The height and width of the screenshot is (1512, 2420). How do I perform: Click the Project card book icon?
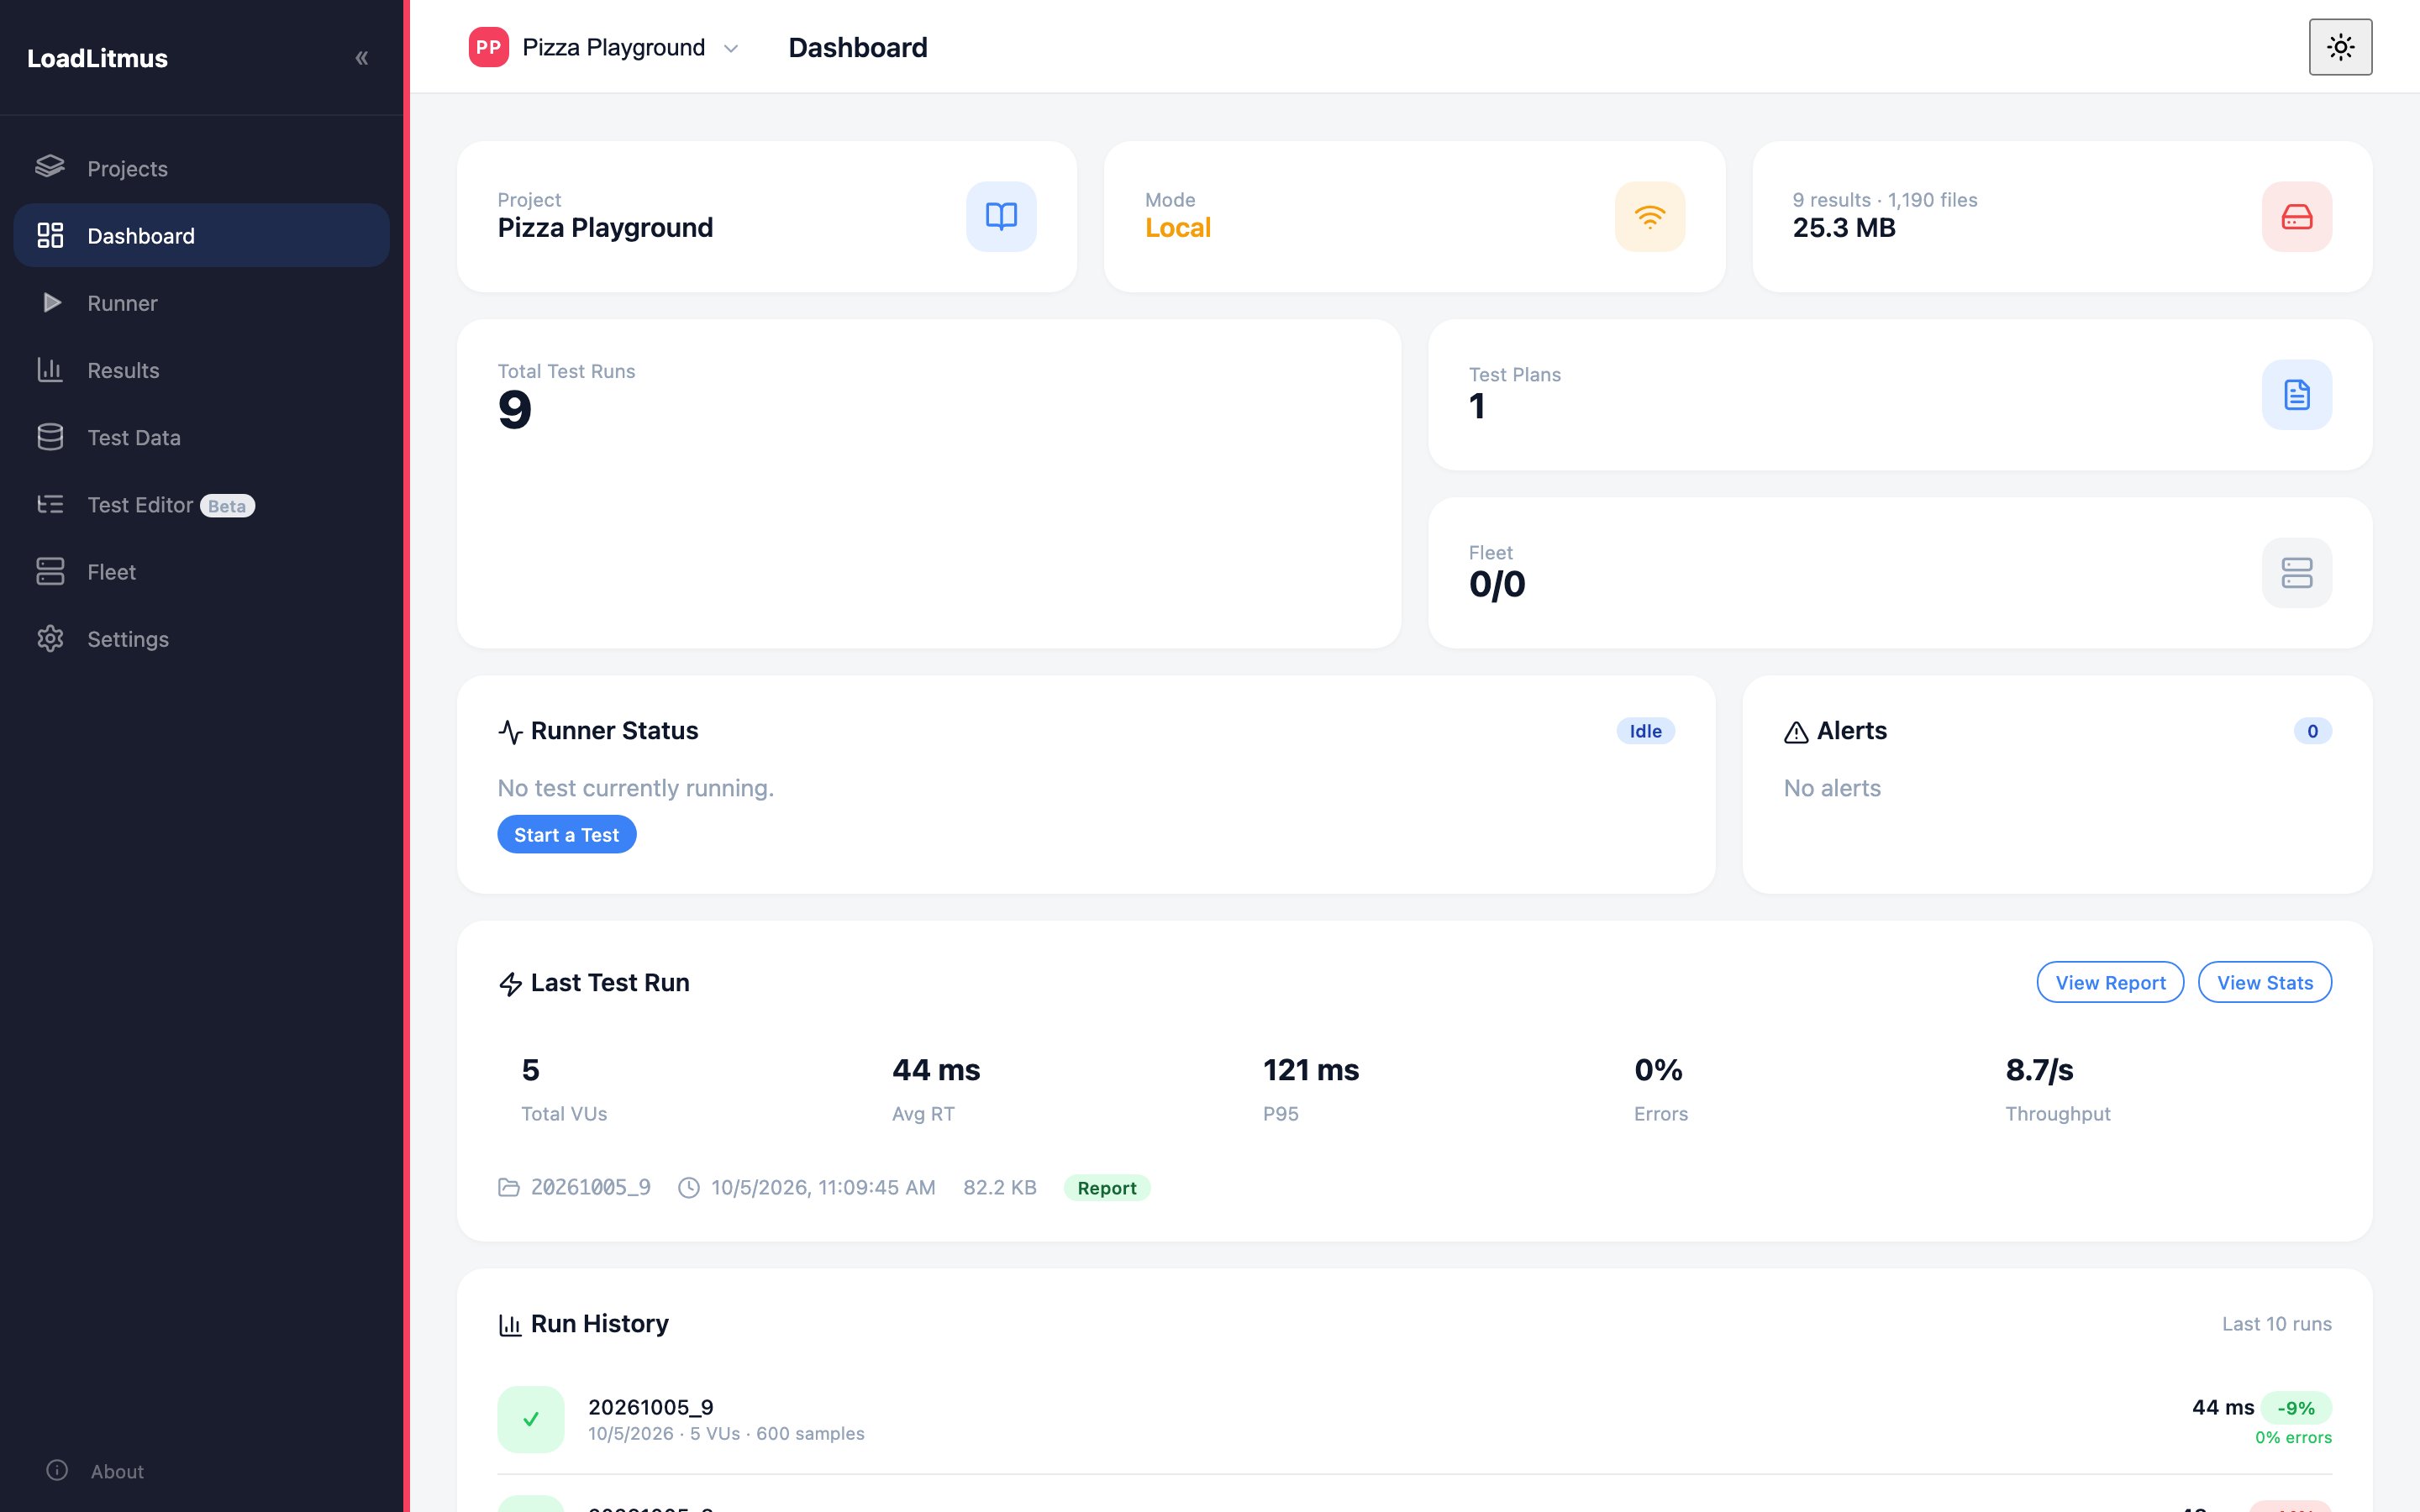point(1001,216)
